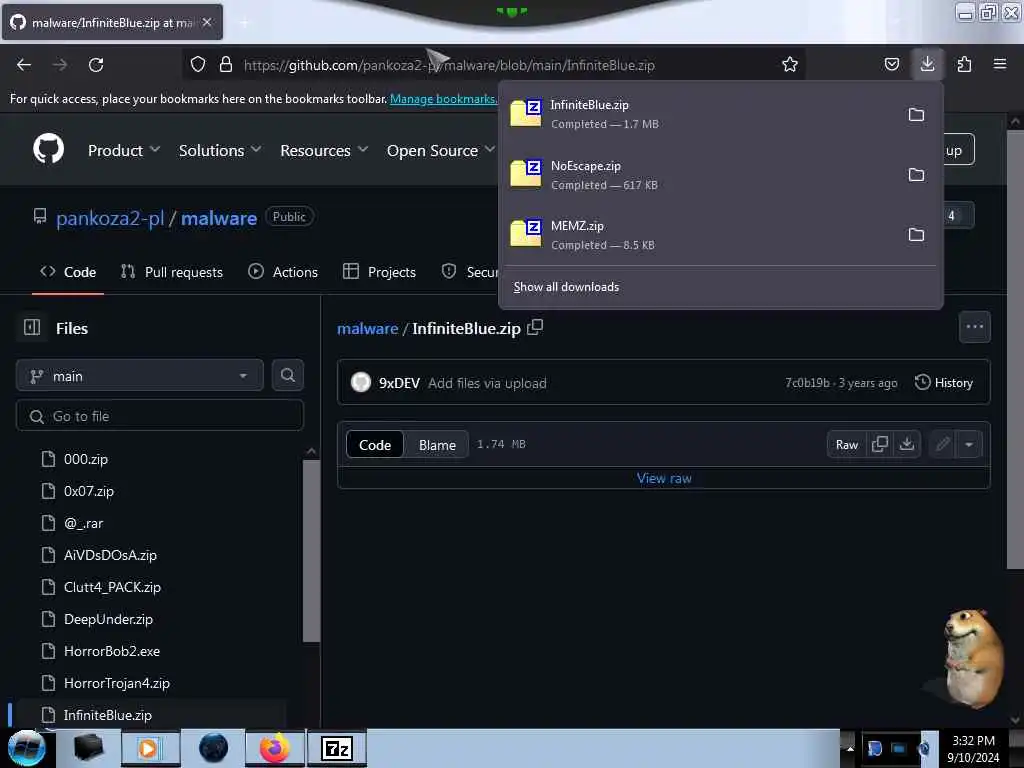Open 0x07.zip in the file tree
This screenshot has height=768, width=1024.
click(89, 491)
